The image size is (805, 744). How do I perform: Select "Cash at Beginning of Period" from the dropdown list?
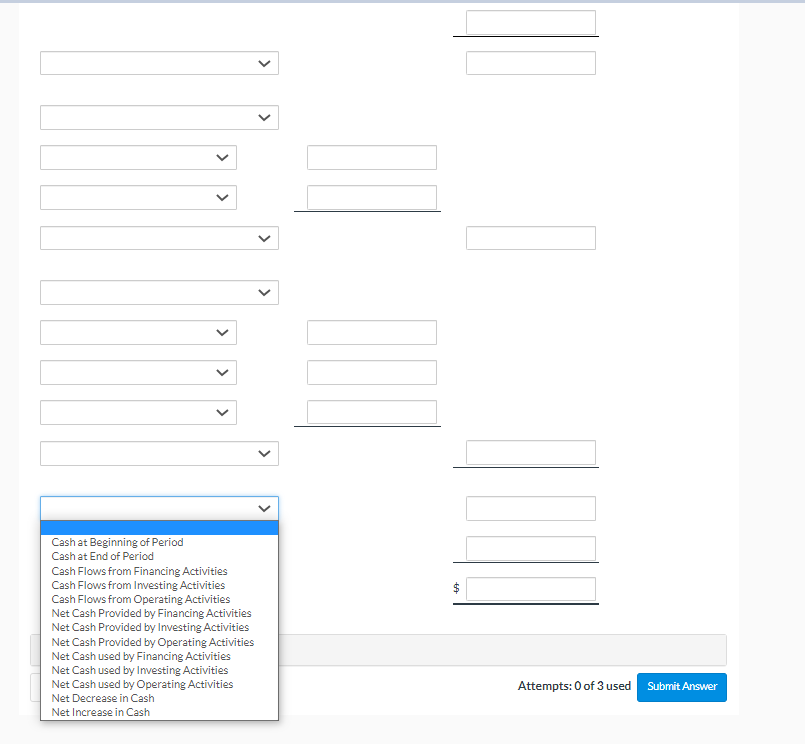pos(117,542)
